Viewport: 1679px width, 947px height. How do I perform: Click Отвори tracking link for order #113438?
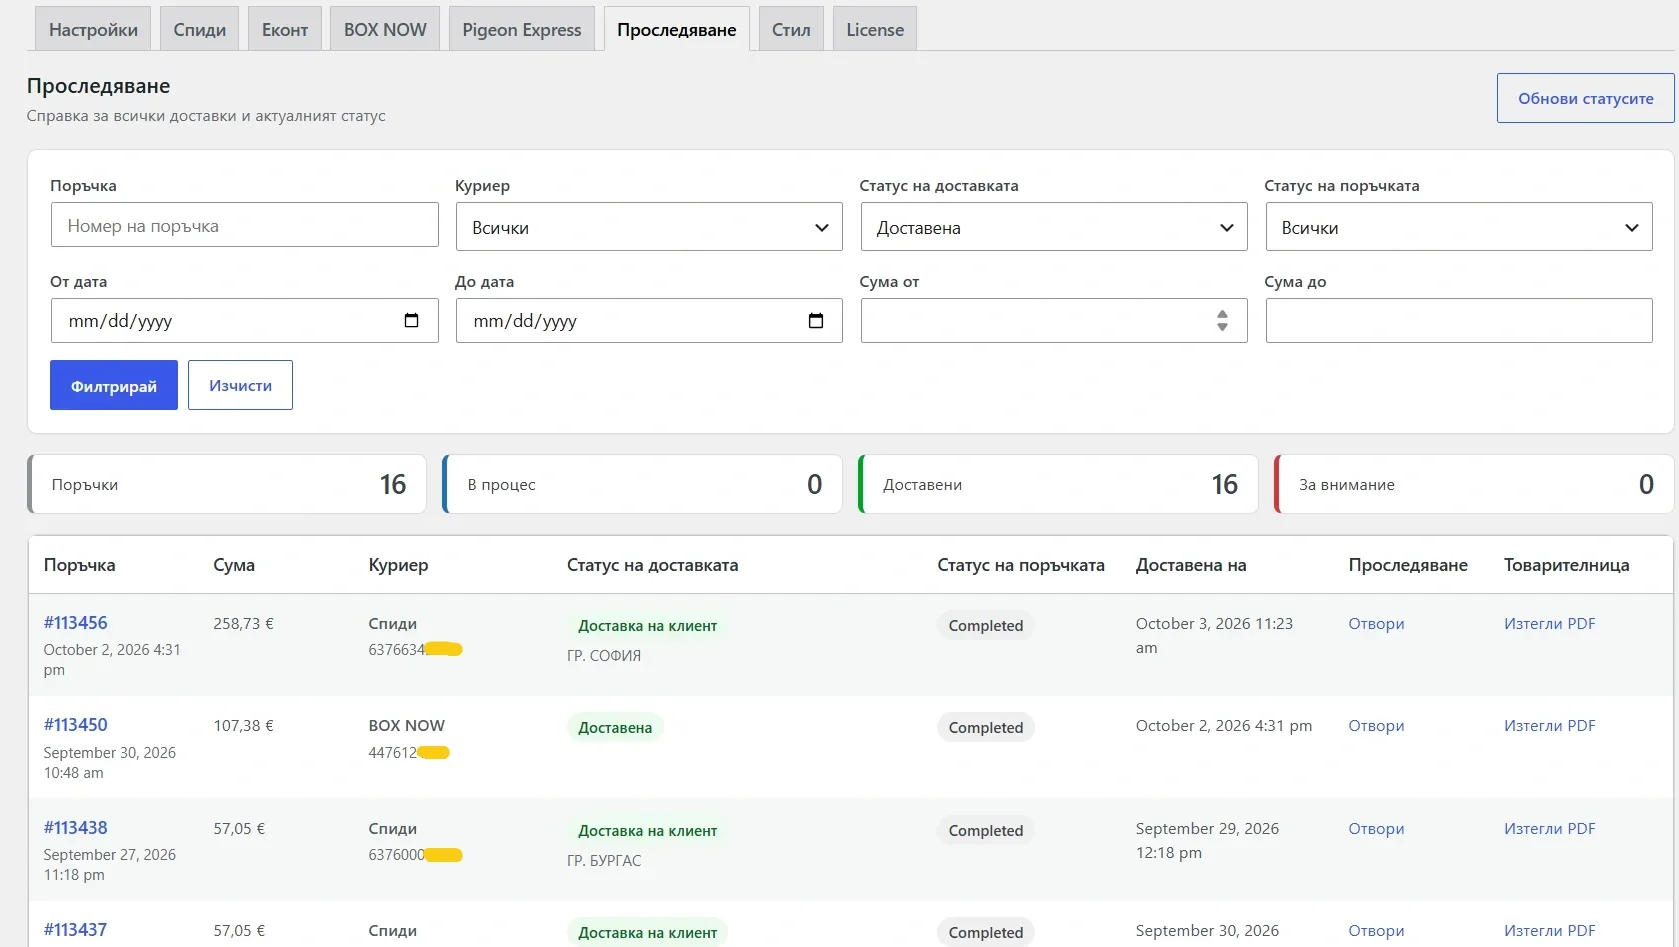tap(1376, 828)
